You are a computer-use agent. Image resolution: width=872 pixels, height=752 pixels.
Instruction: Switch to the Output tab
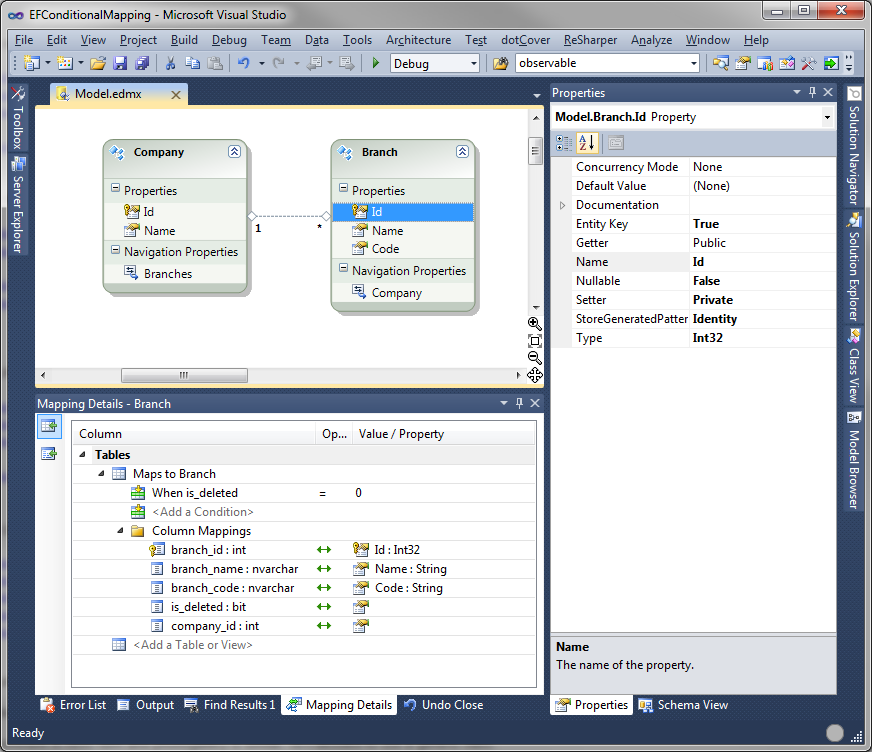tap(146, 705)
